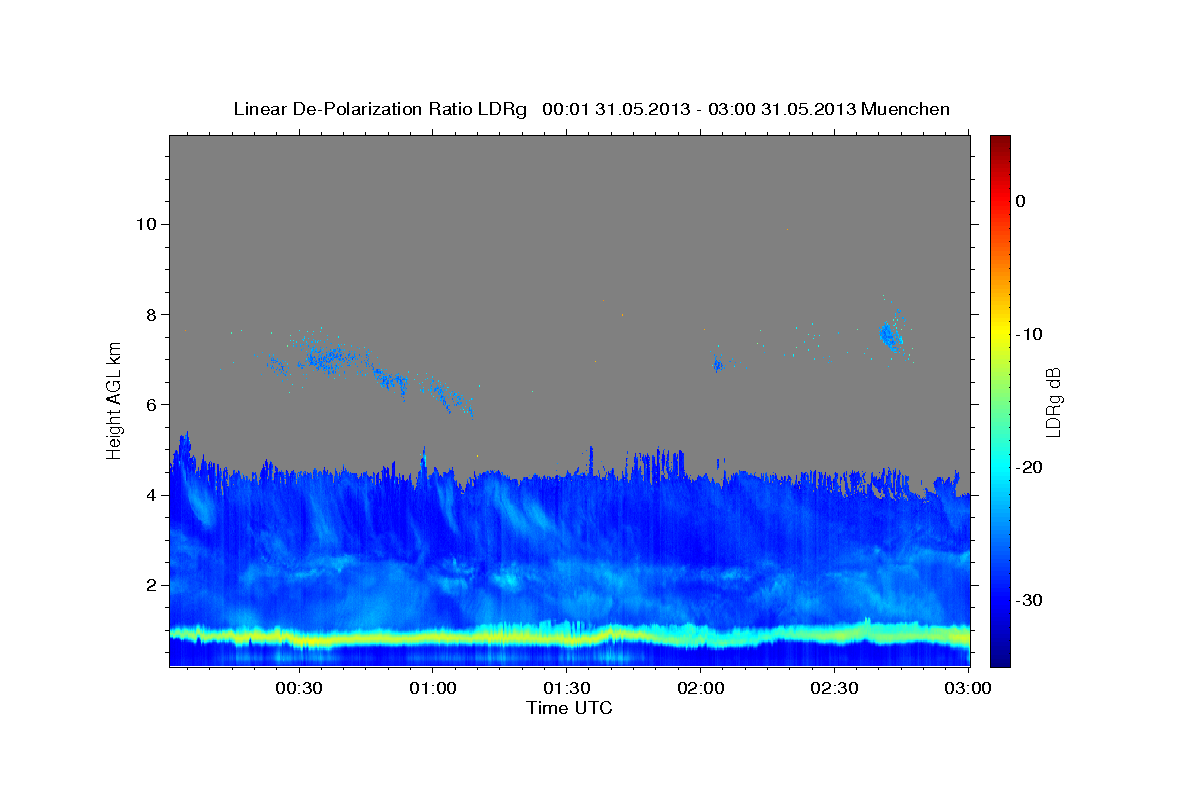
Task: Click the 03:00 time tick label
Action: point(968,689)
